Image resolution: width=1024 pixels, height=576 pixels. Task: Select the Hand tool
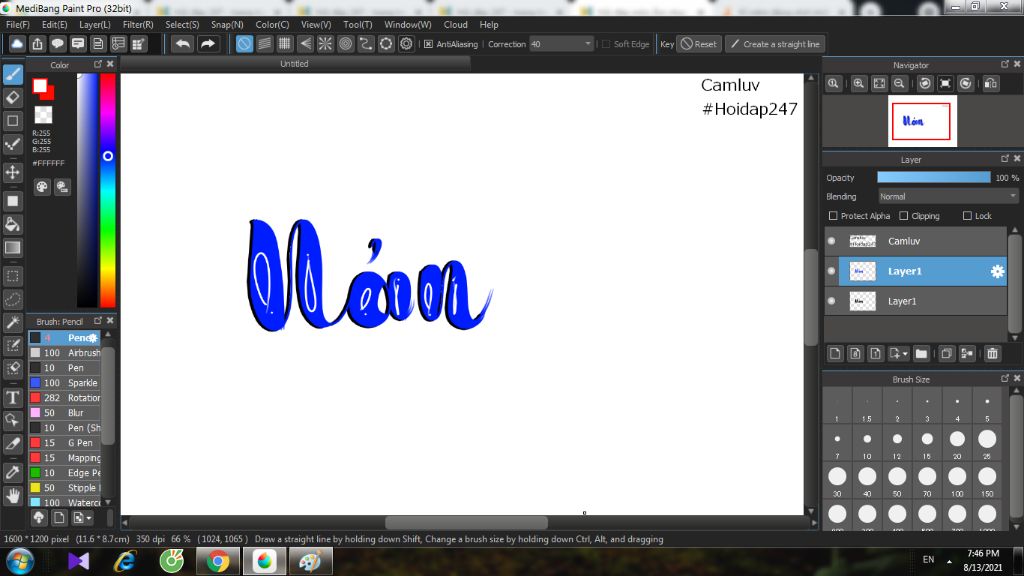[x=12, y=496]
